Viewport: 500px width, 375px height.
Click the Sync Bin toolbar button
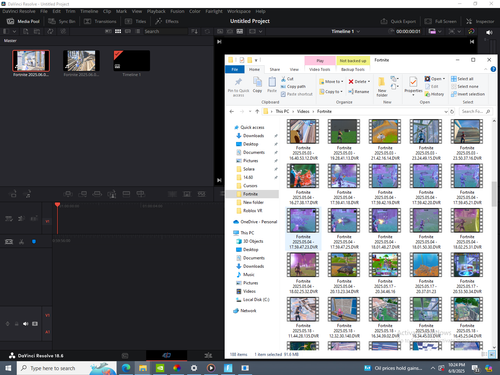(62, 21)
